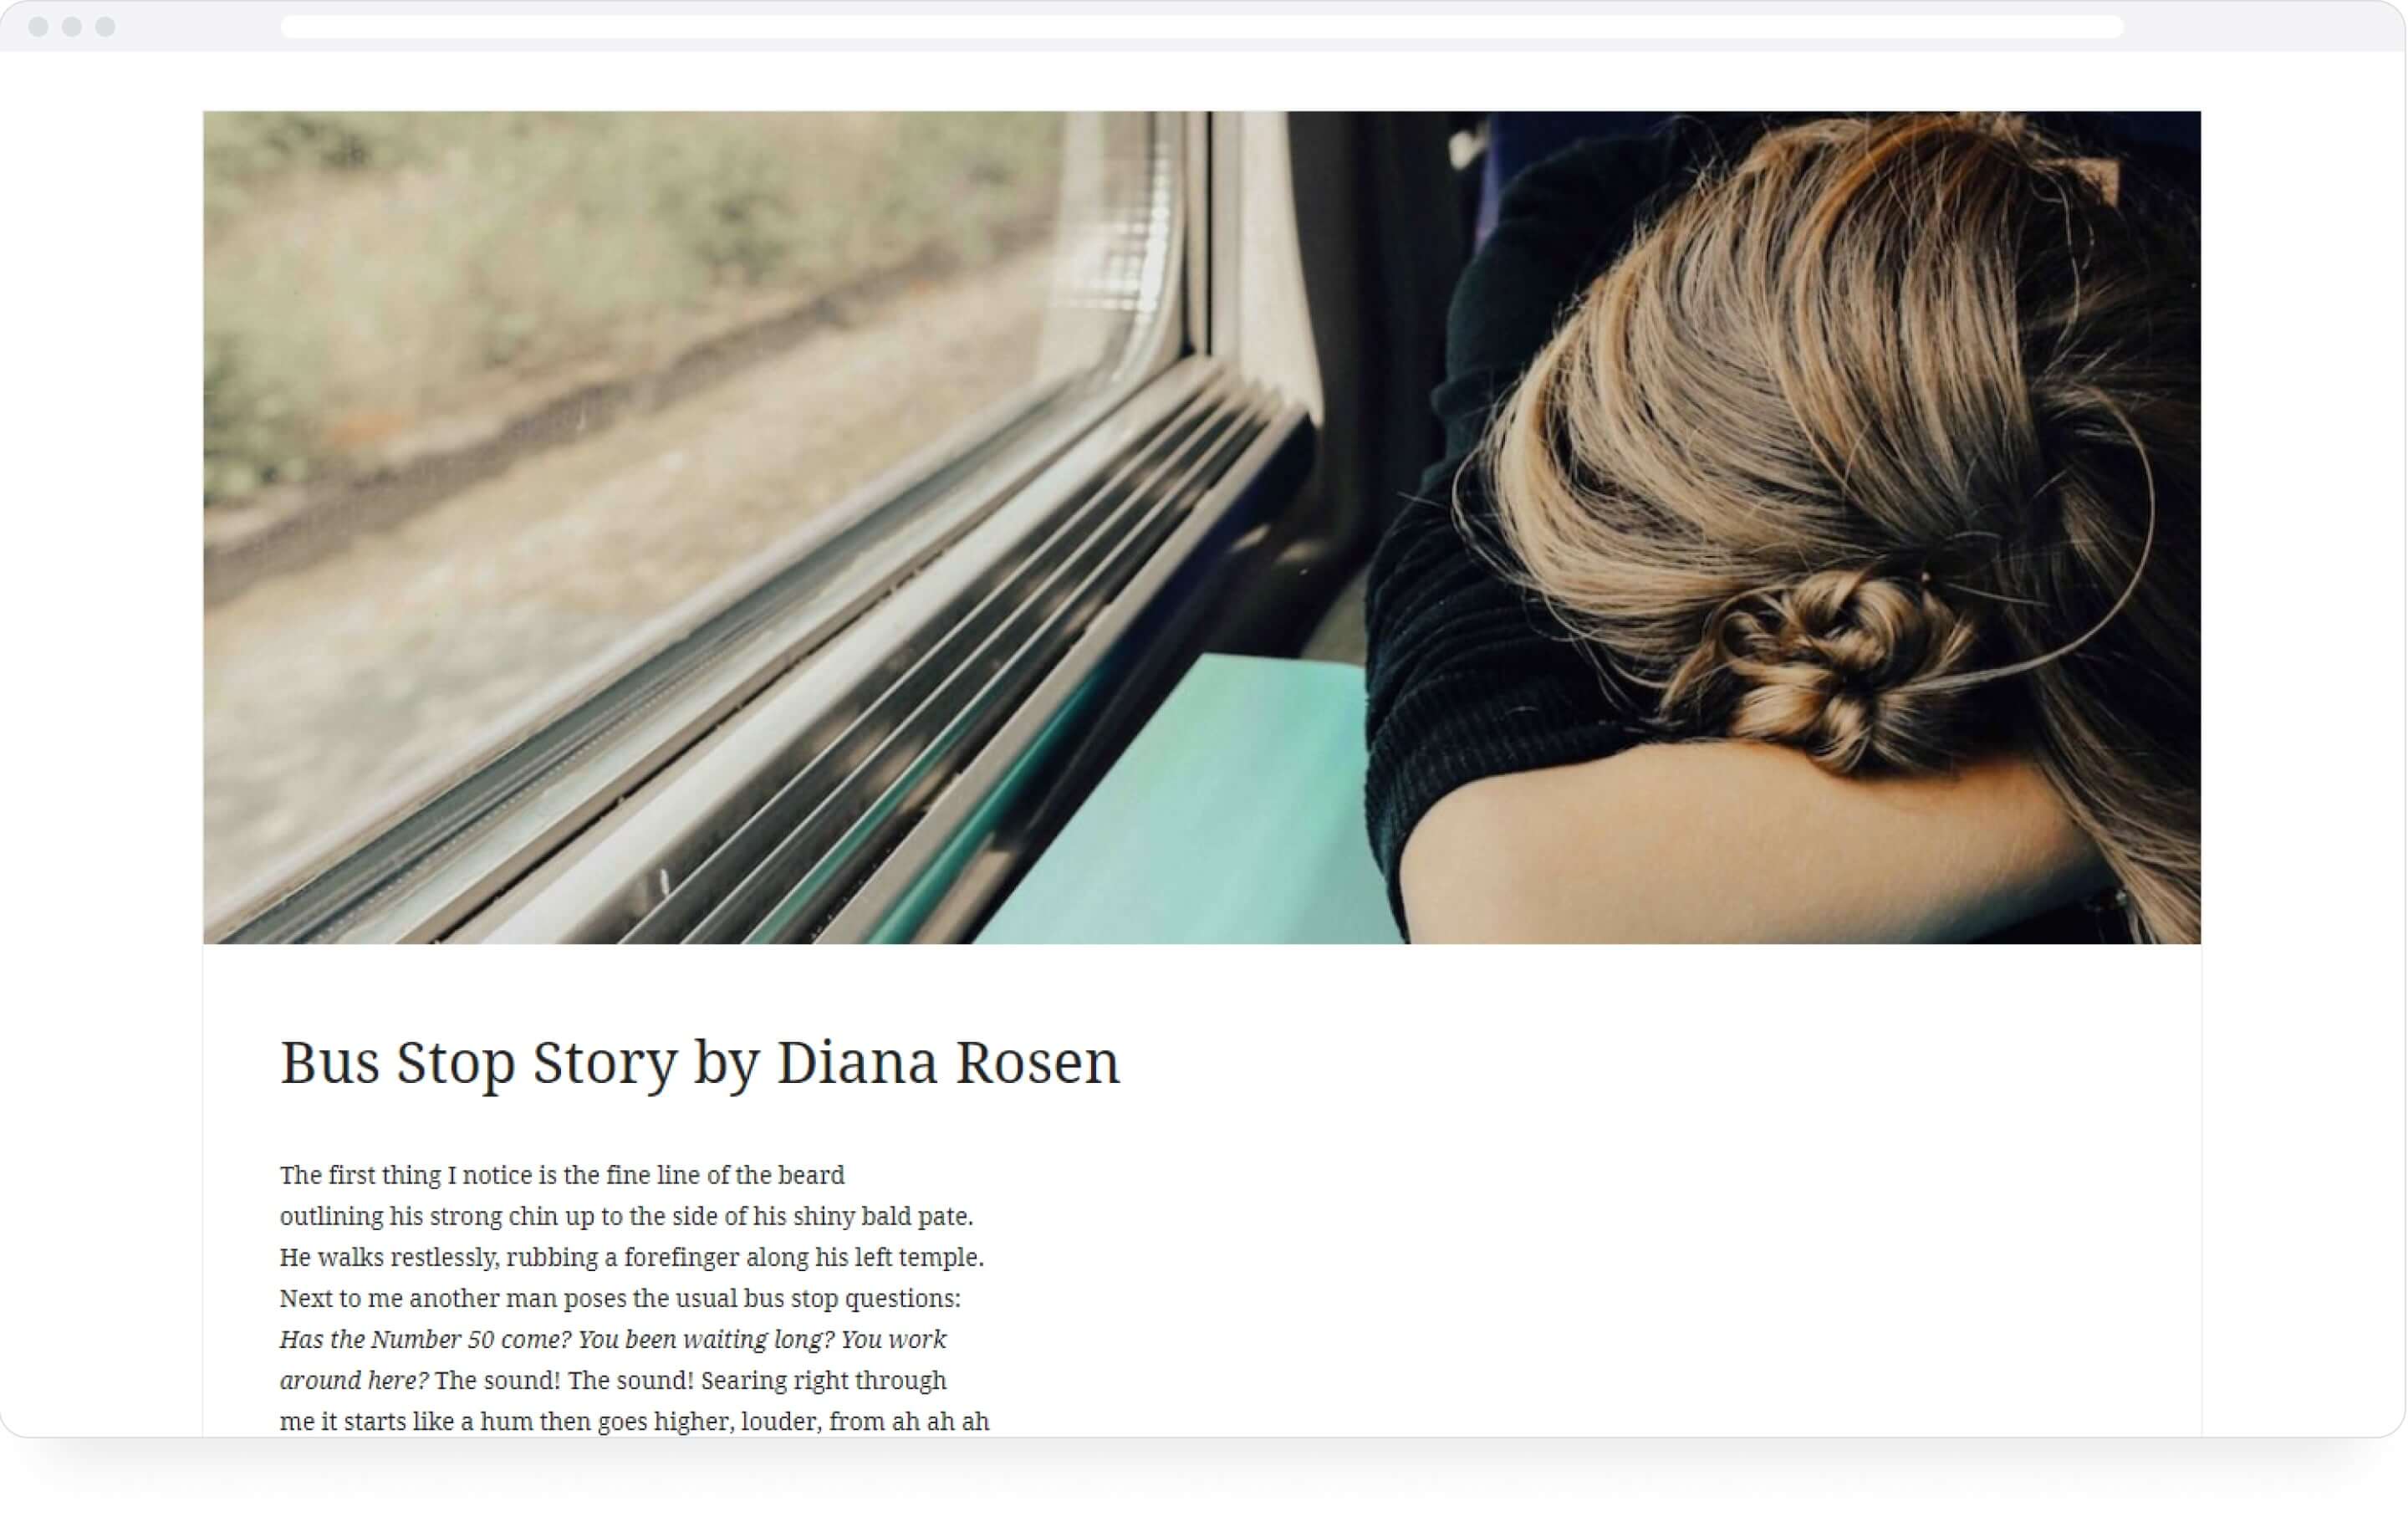
Task: Click the third gray window dot
Action: [105, 27]
